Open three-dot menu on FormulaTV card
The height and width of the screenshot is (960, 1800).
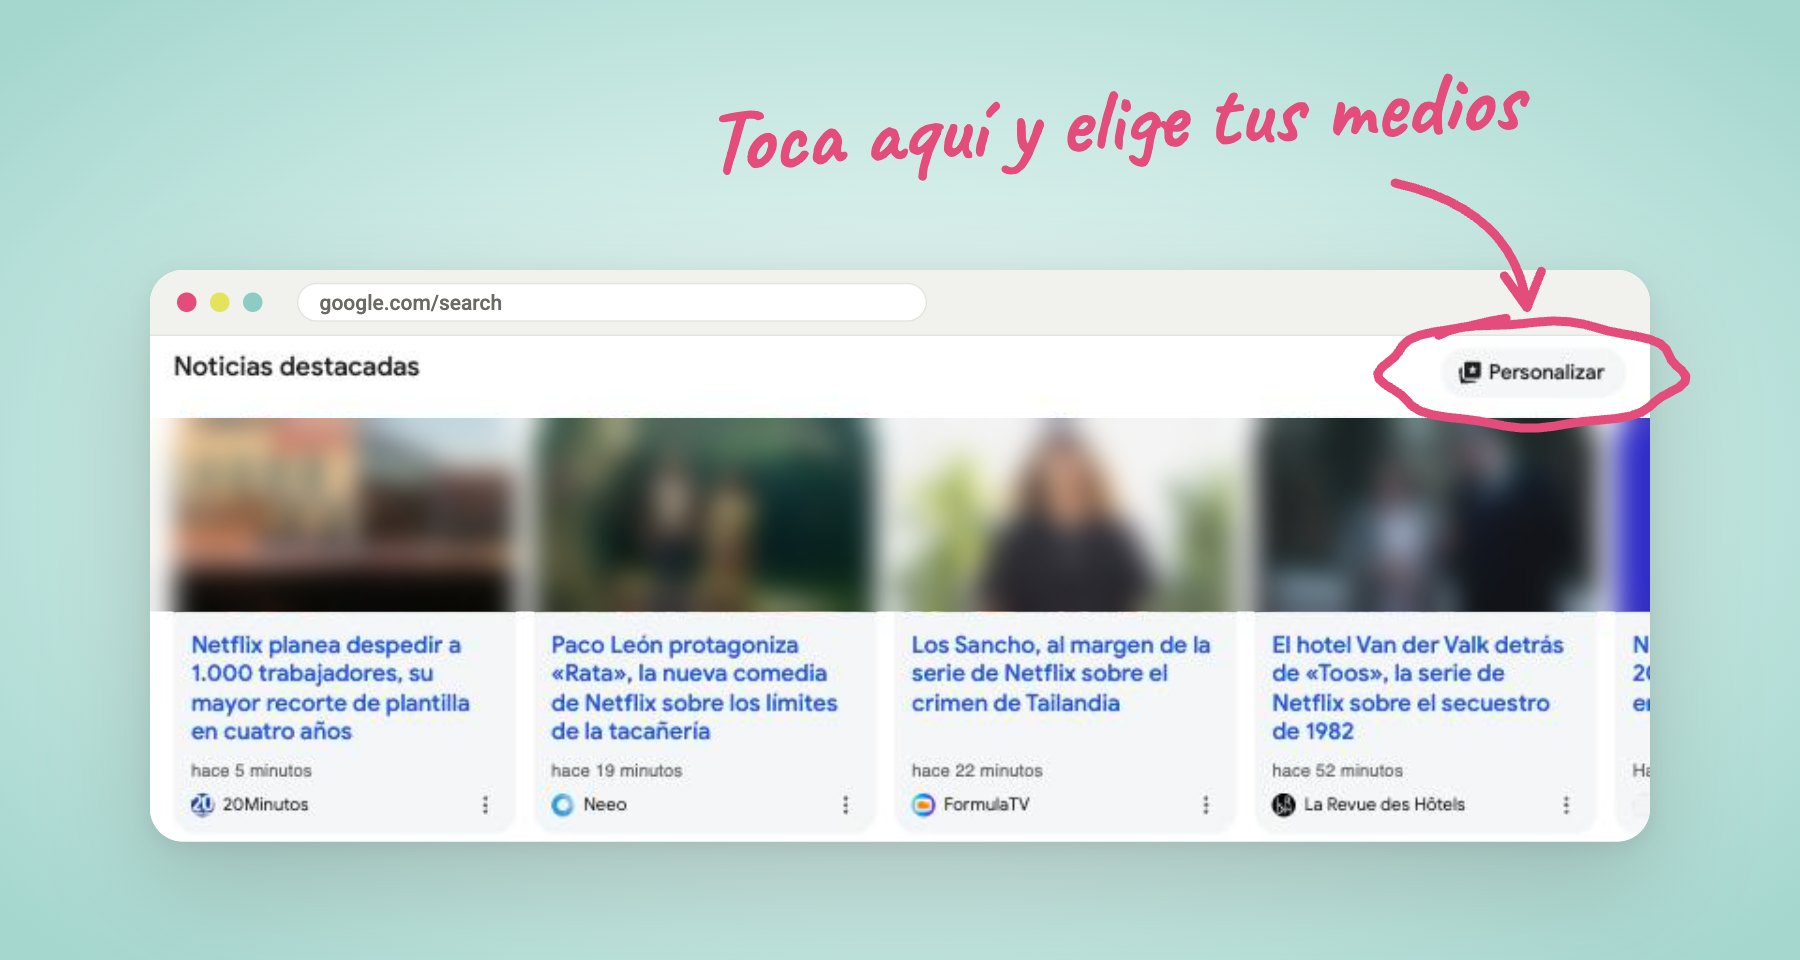(1205, 804)
